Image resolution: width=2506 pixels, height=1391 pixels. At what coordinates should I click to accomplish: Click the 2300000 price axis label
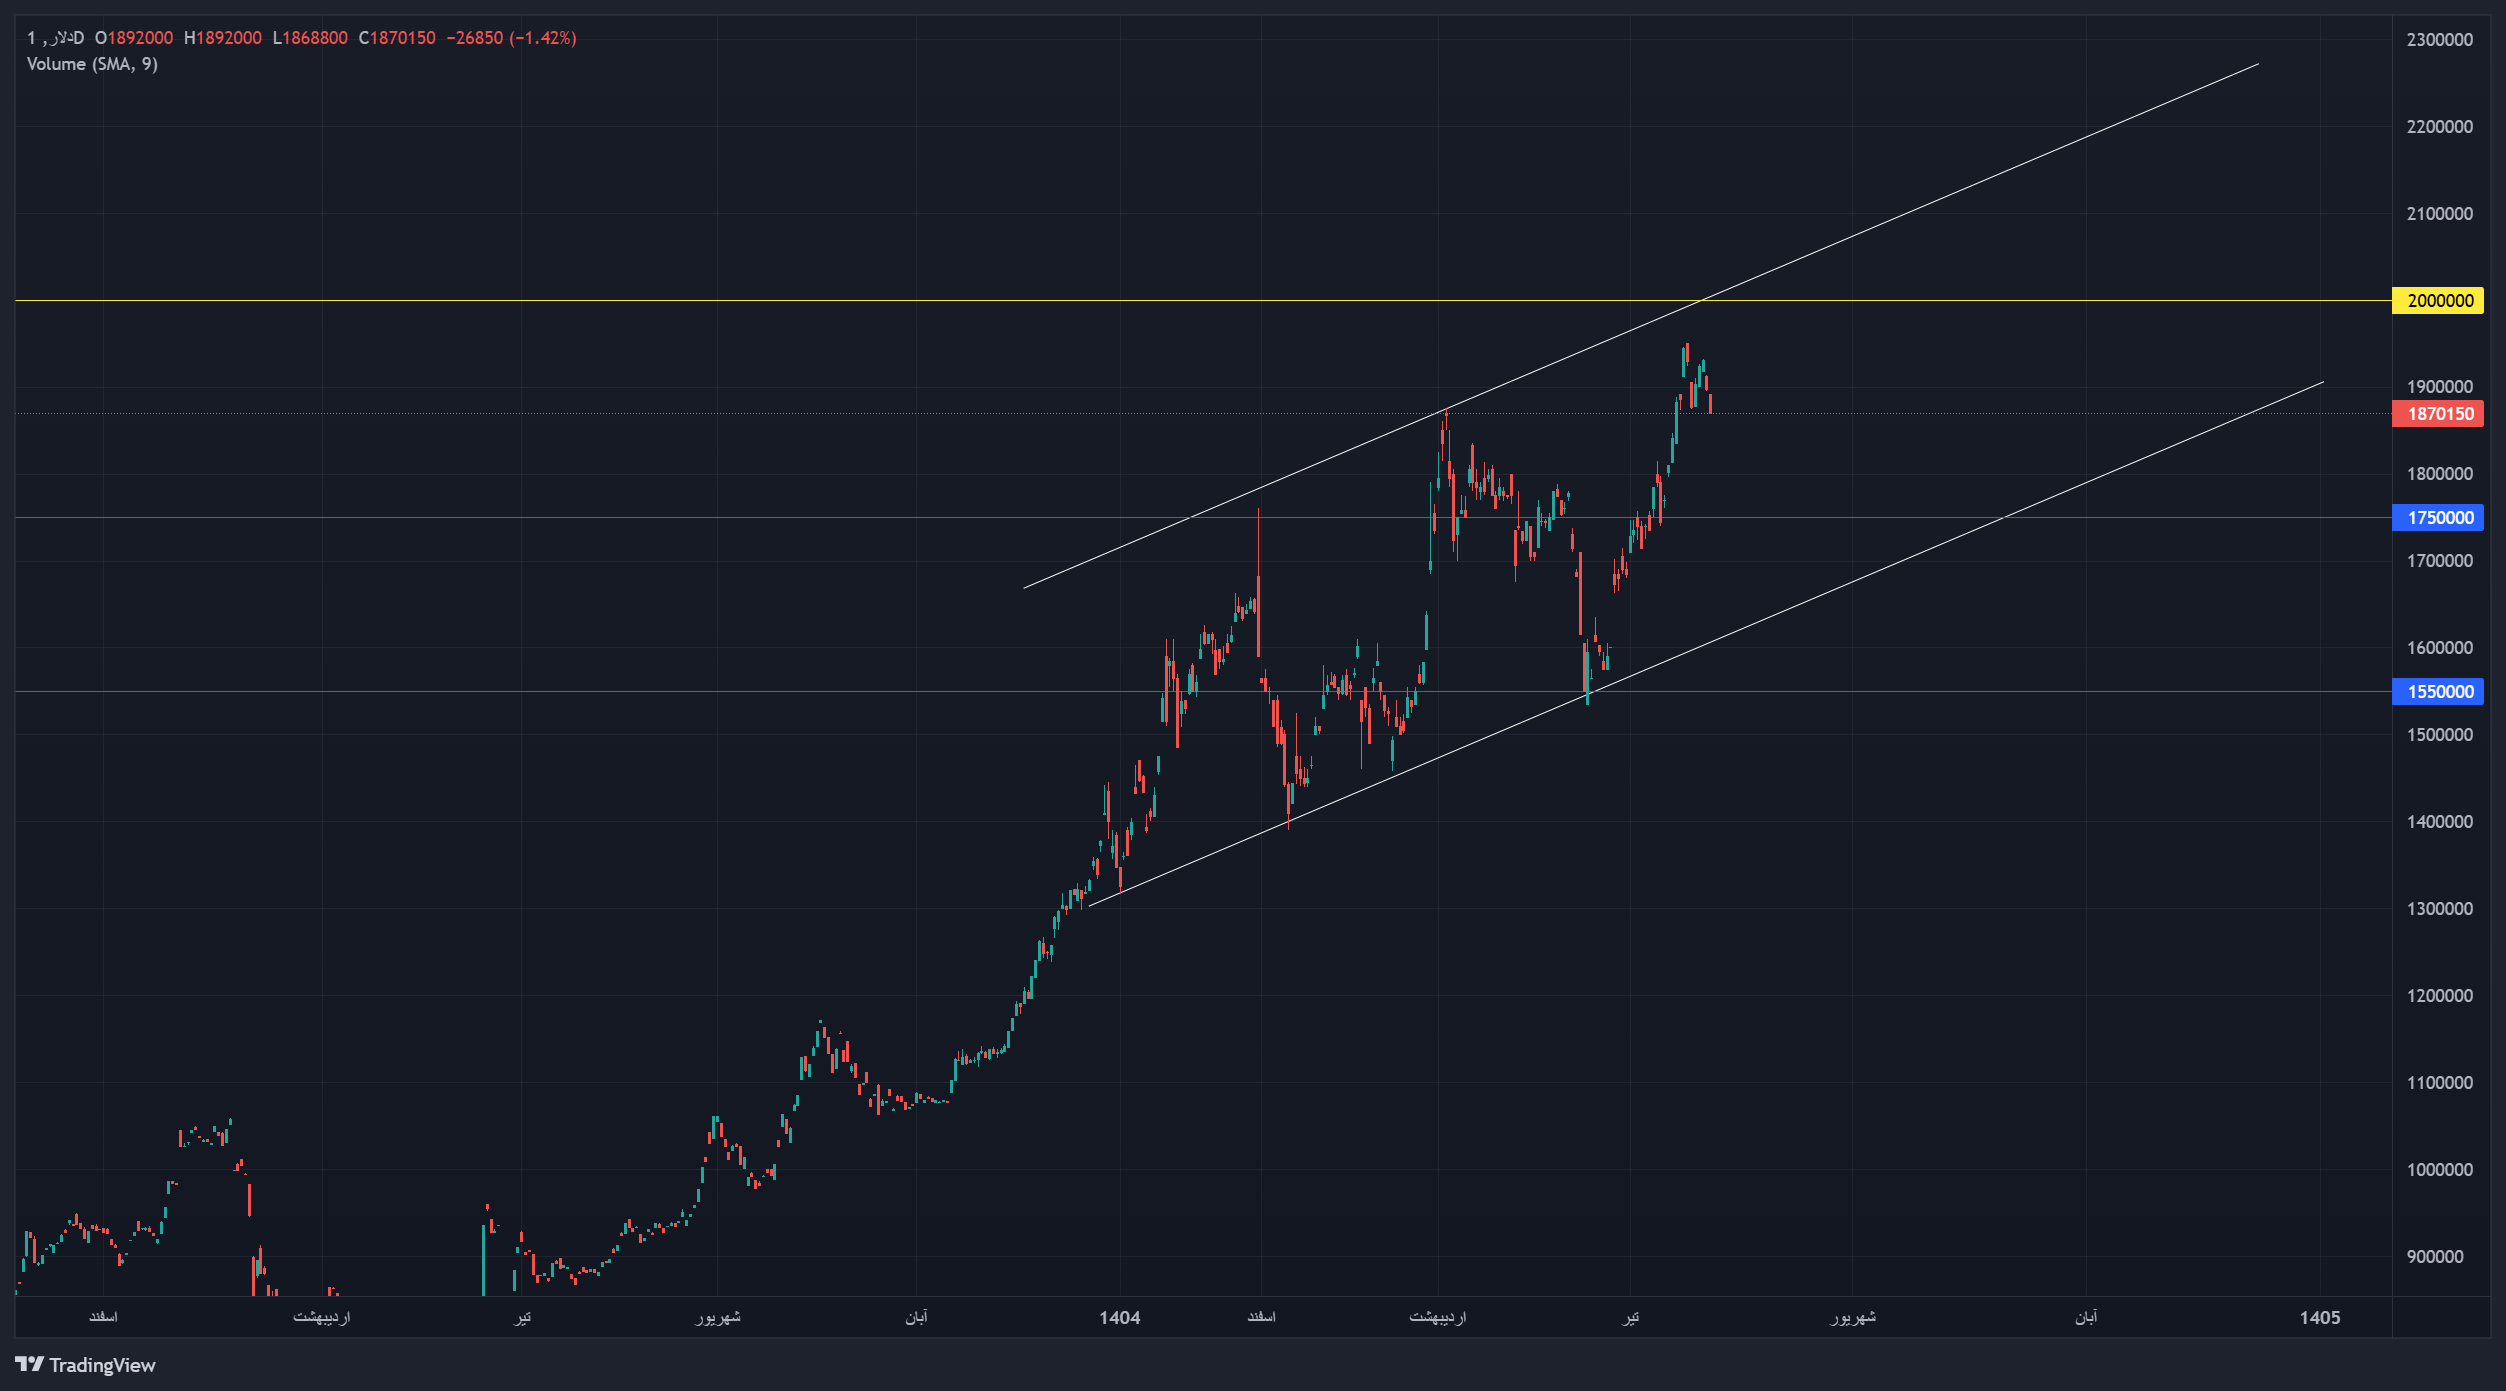(x=2440, y=40)
